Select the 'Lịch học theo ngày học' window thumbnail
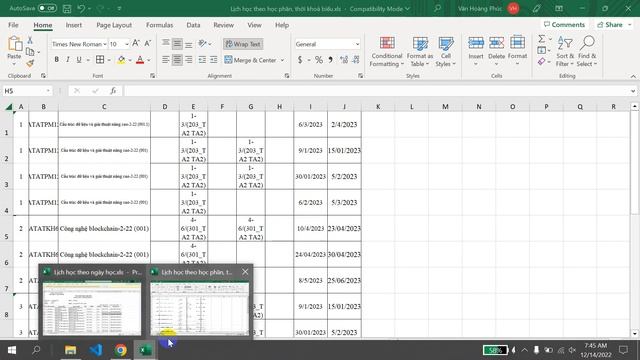640x360 pixels. pyautogui.click(x=92, y=301)
